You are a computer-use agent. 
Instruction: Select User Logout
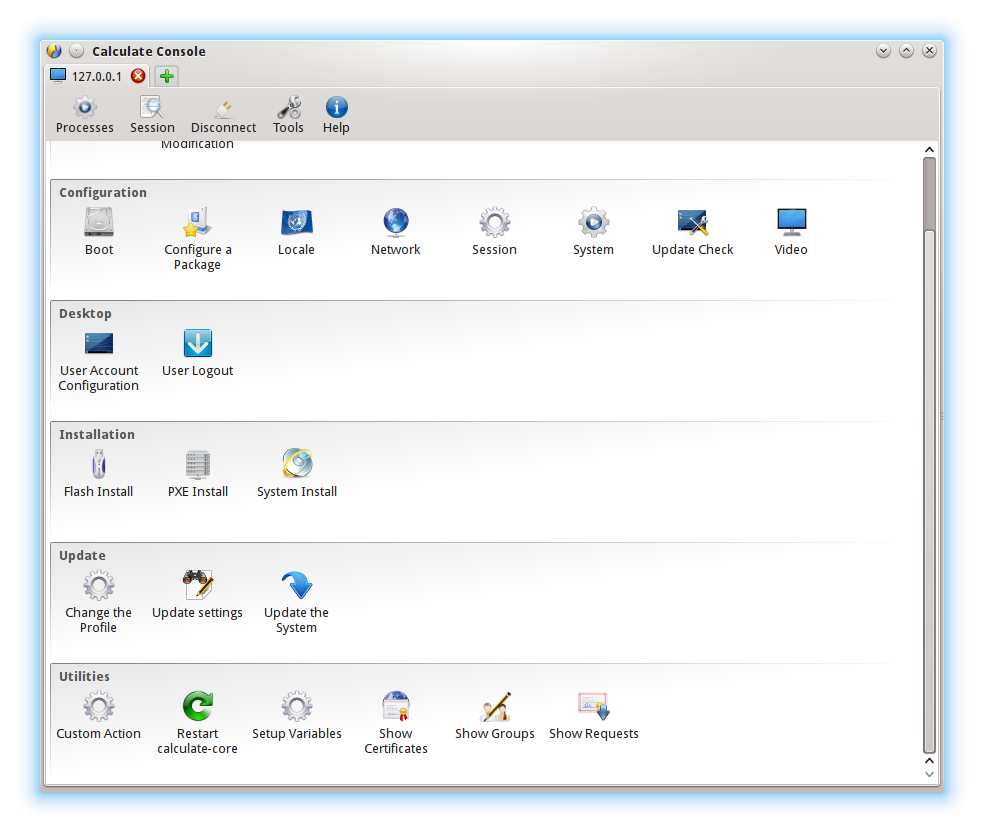coord(198,353)
